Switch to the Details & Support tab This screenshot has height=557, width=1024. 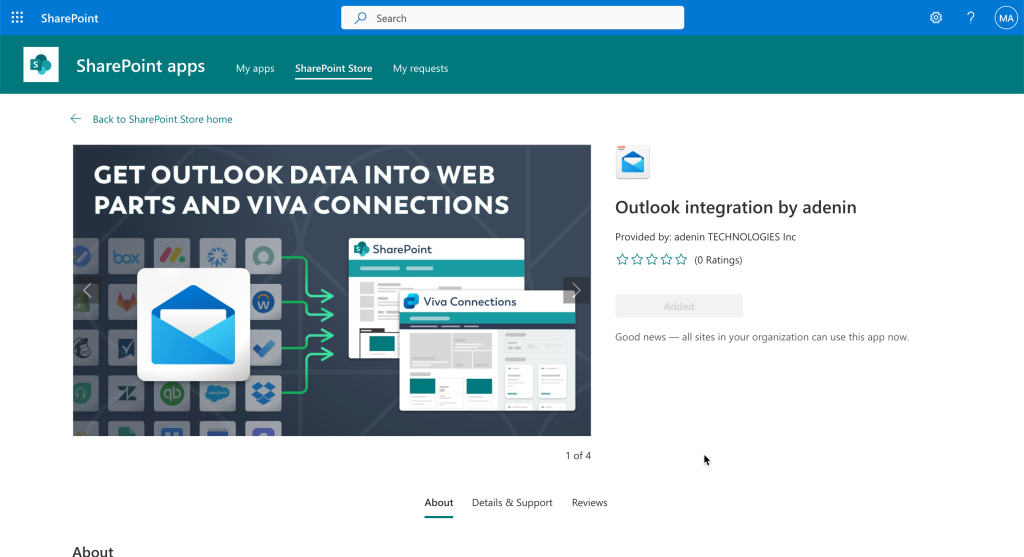[512, 502]
